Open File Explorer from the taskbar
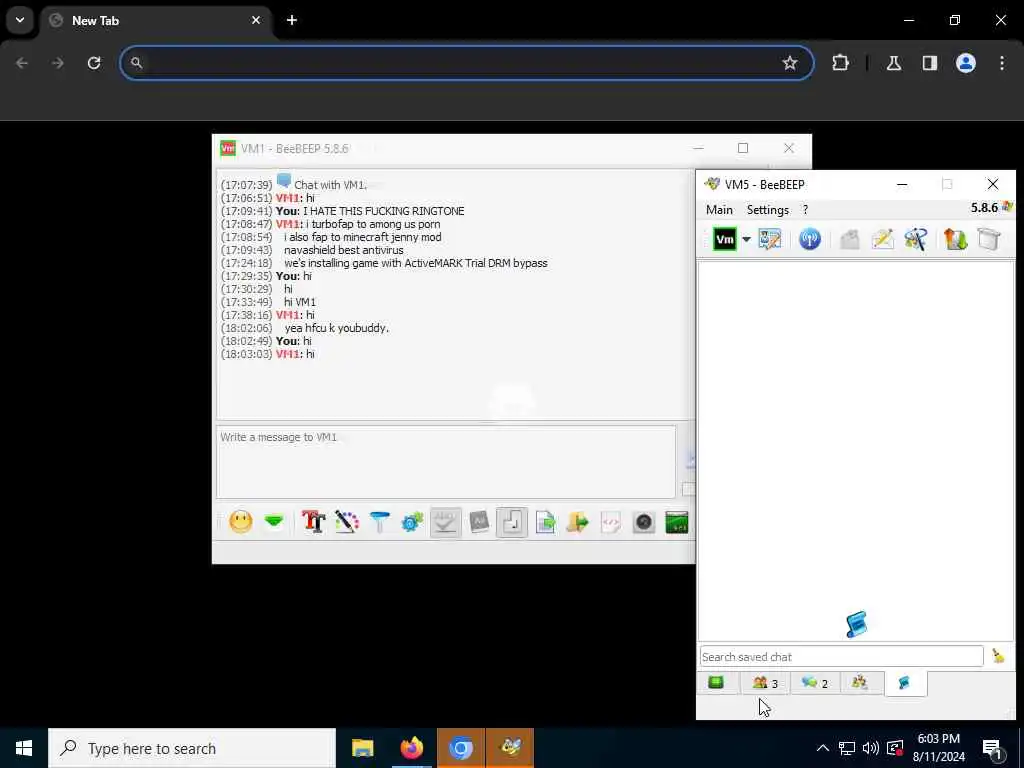Screen dimensions: 1024x768 (x=362, y=748)
